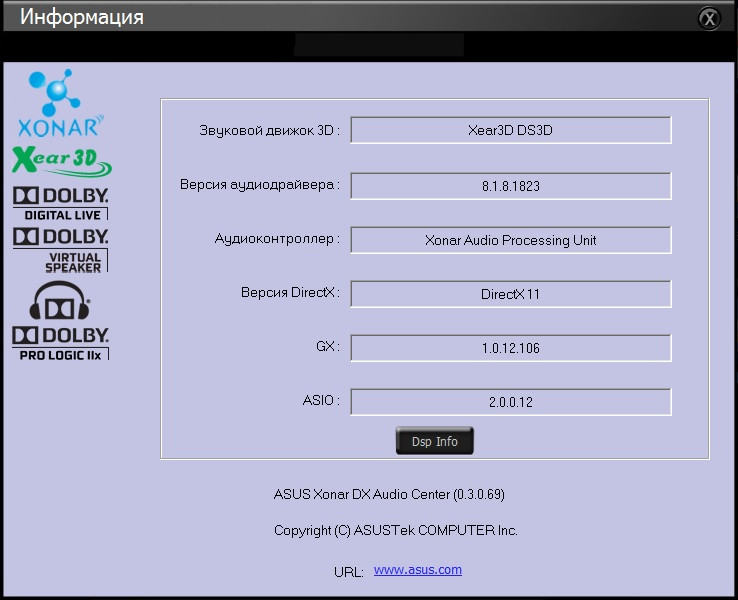
Task: Click the Xear 3D logo
Action: [x=62, y=161]
